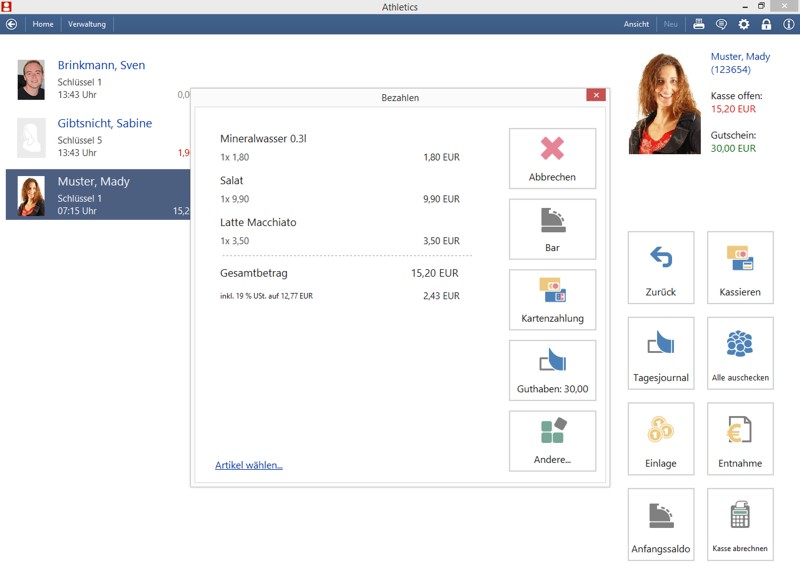Click the Salat item line
Image resolution: width=800 pixels, height=575 pixels.
coord(232,181)
